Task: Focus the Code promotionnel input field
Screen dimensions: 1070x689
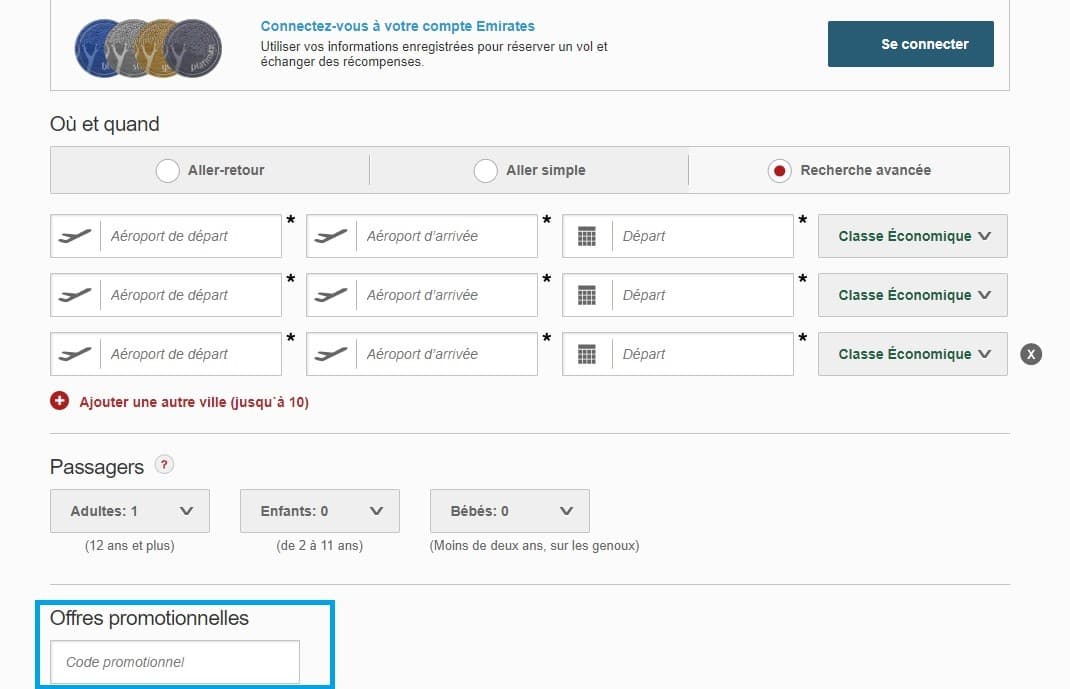Action: click(175, 662)
